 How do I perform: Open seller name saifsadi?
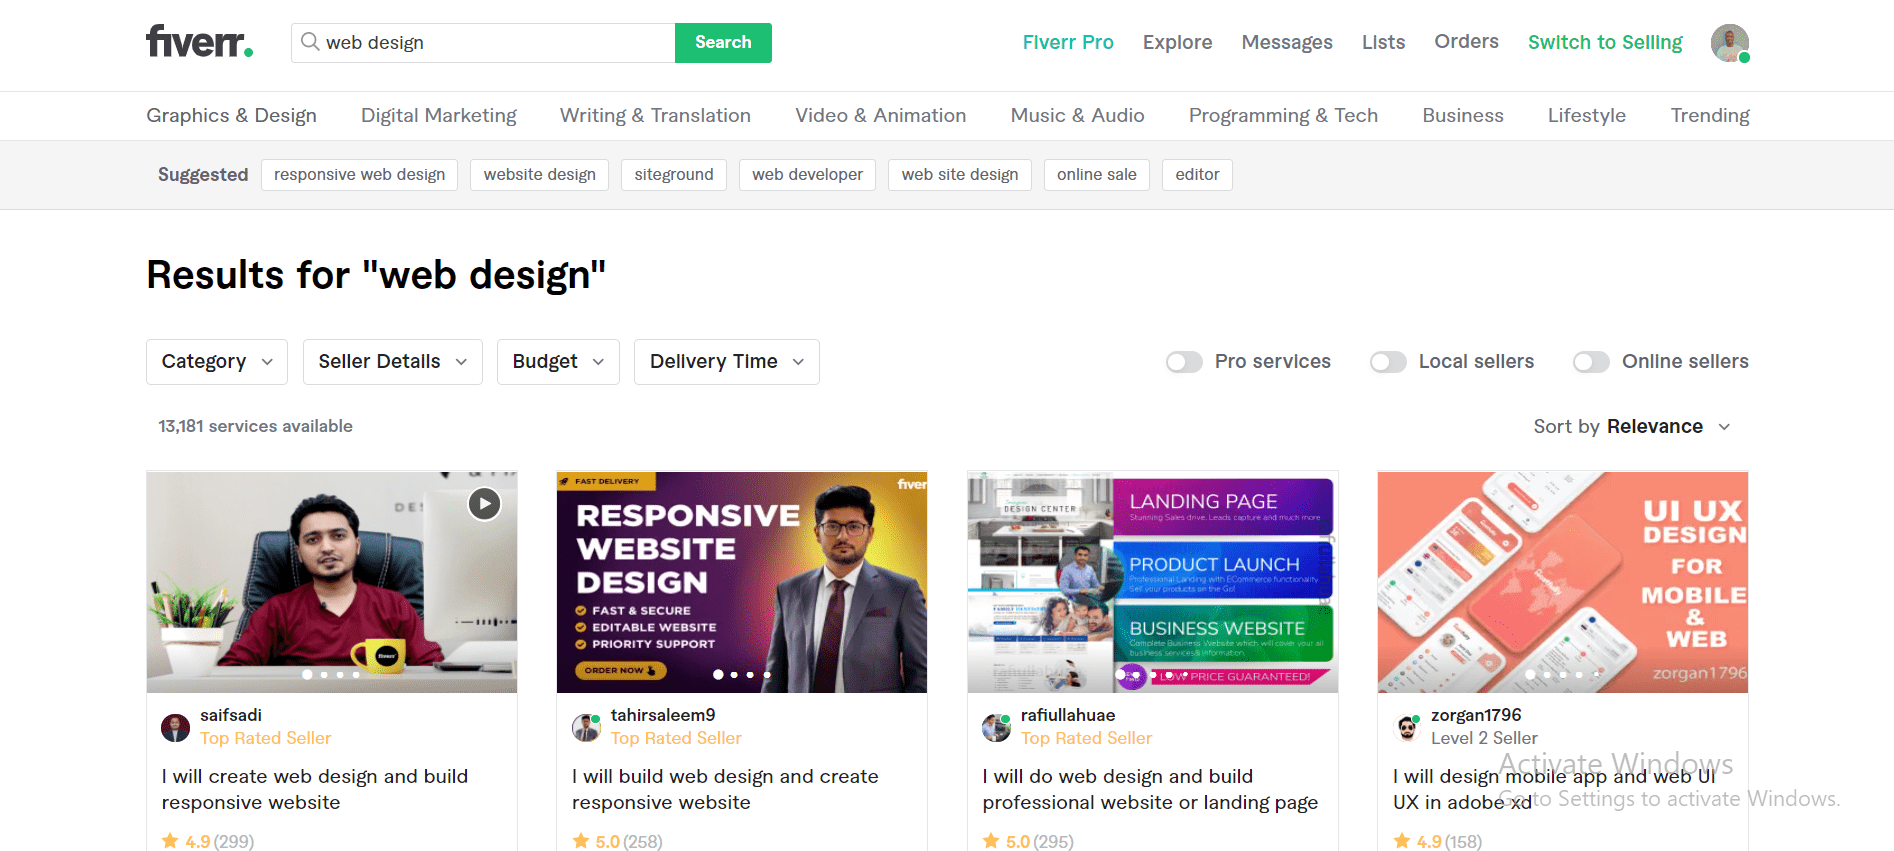tap(231, 715)
